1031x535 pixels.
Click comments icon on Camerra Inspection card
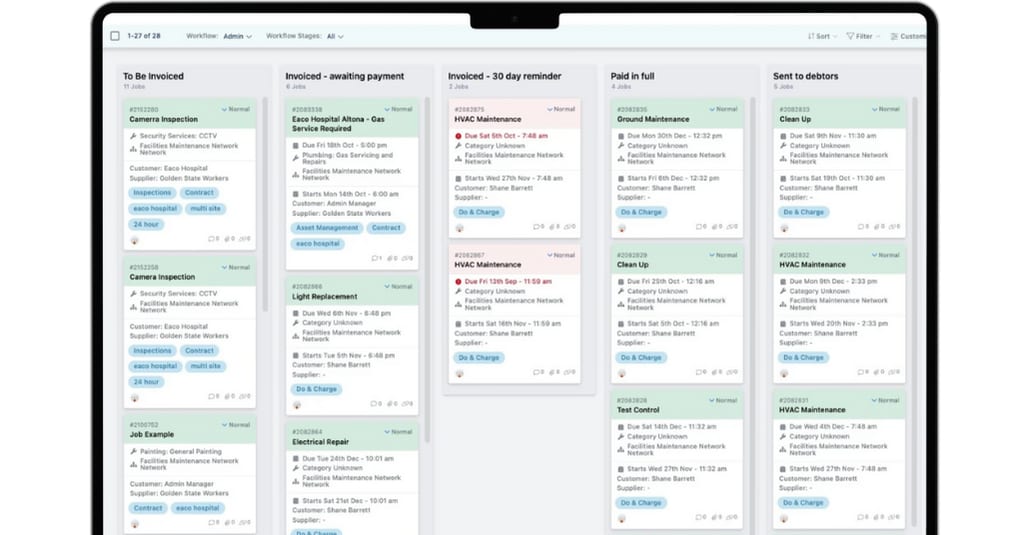[x=213, y=239]
